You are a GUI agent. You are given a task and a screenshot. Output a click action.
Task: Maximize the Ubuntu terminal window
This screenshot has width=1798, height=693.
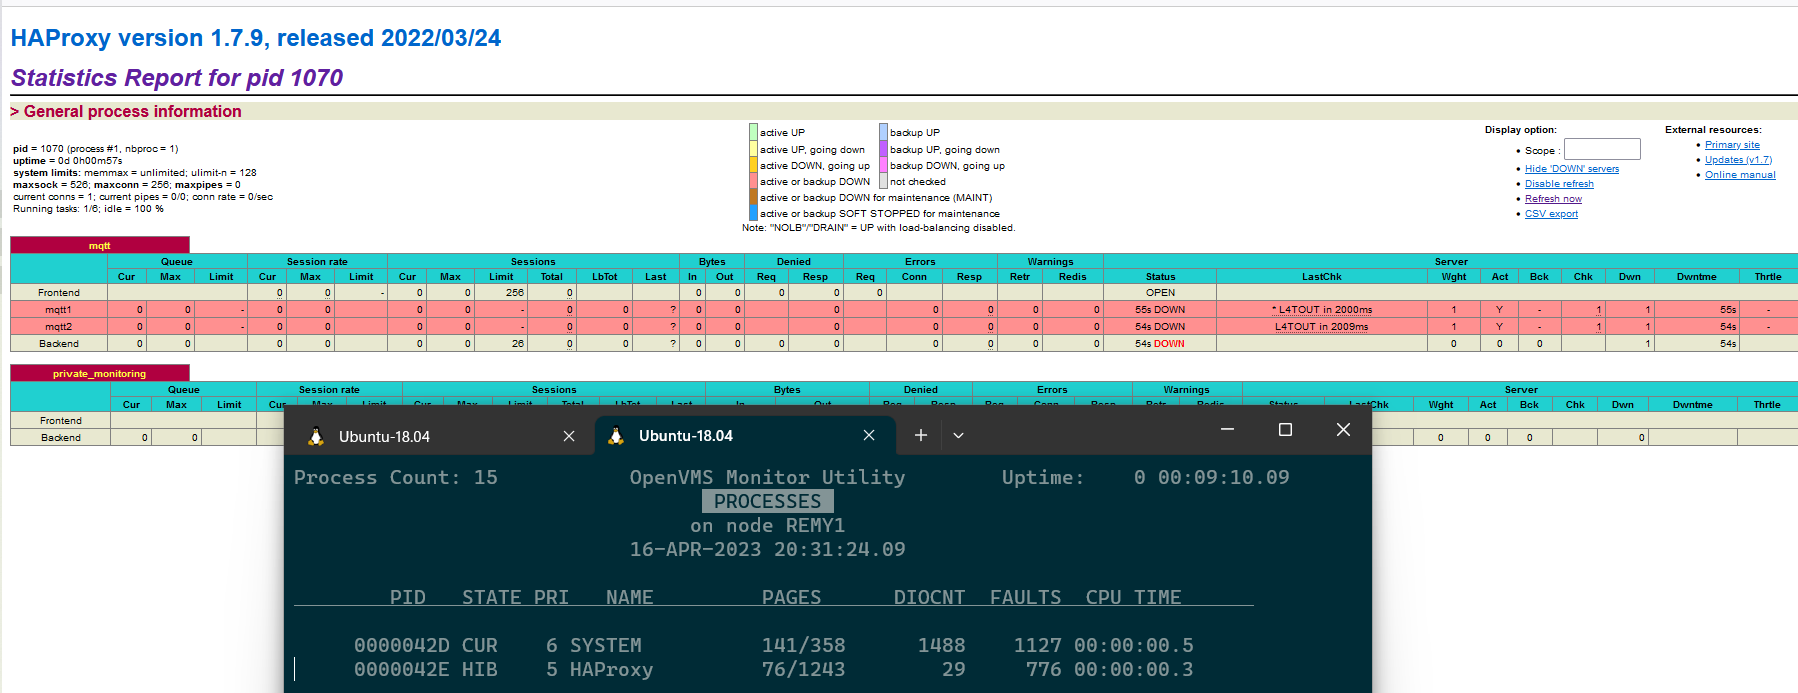click(1285, 429)
